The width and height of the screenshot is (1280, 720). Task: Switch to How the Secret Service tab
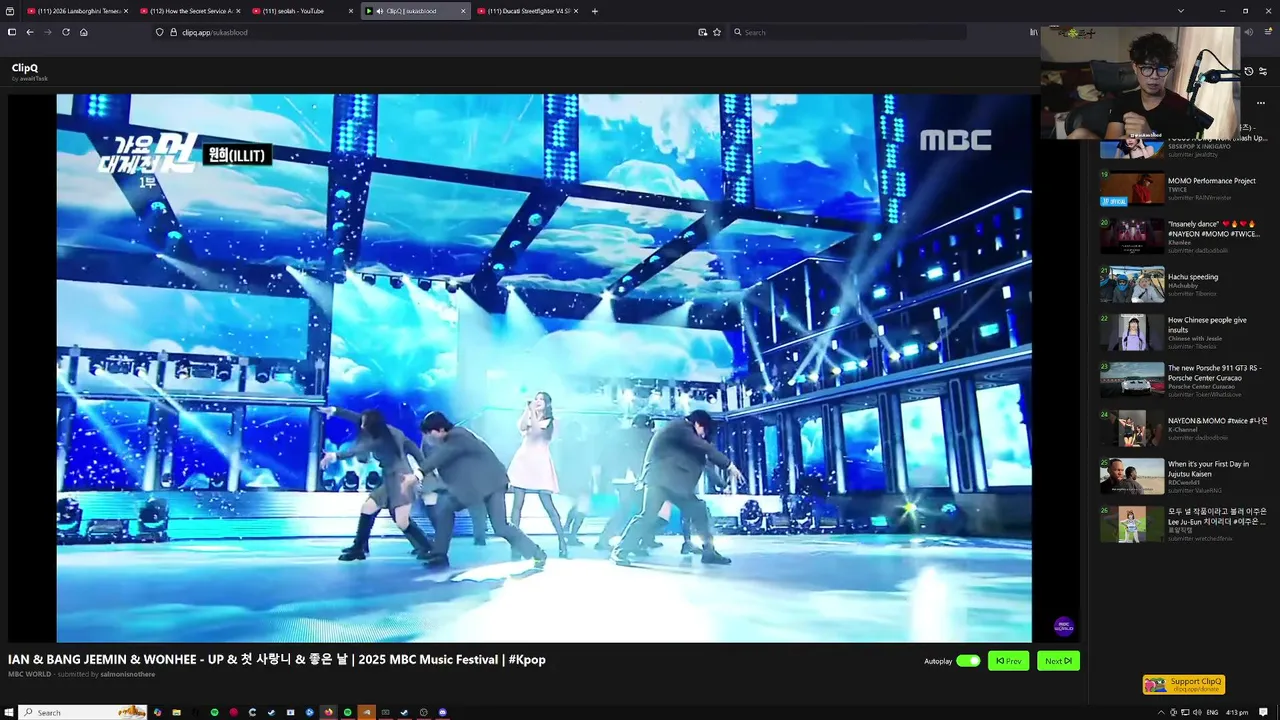pyautogui.click(x=190, y=11)
